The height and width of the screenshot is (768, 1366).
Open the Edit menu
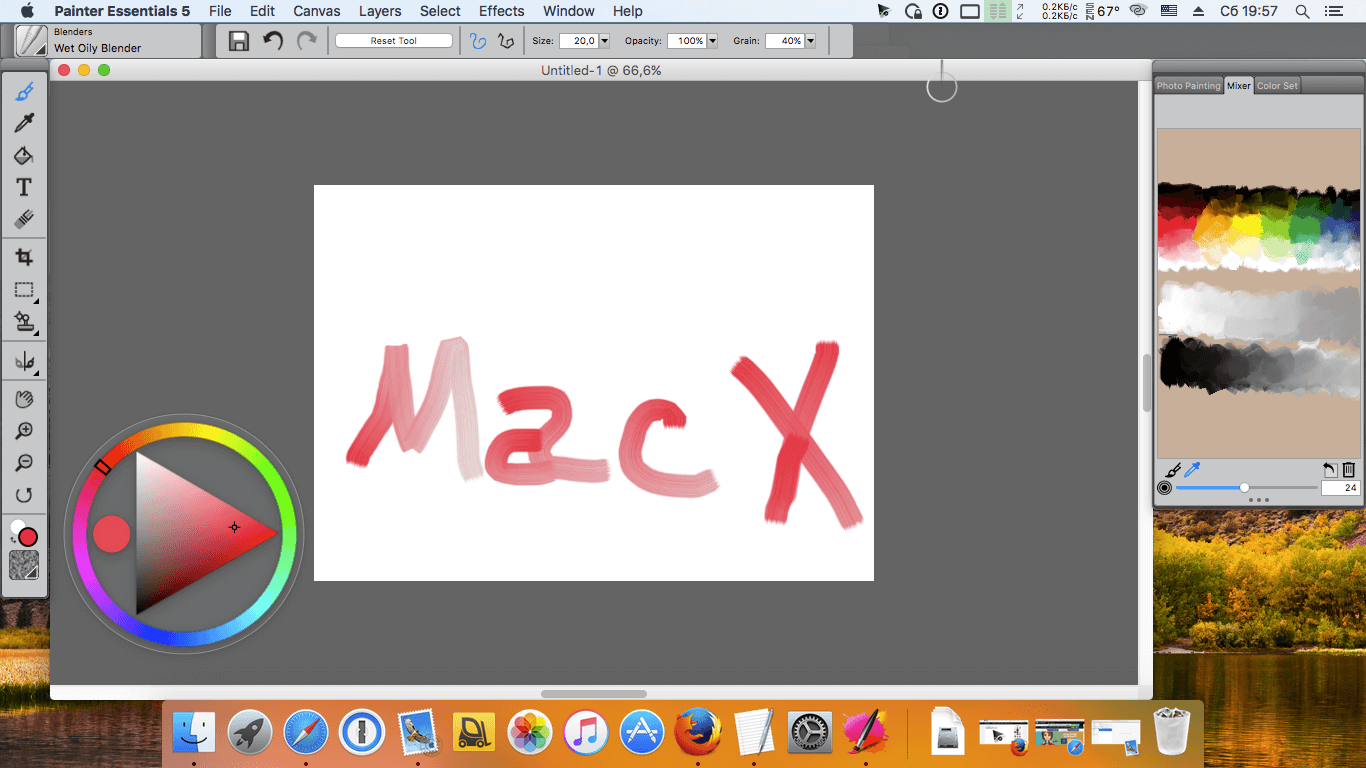262,11
